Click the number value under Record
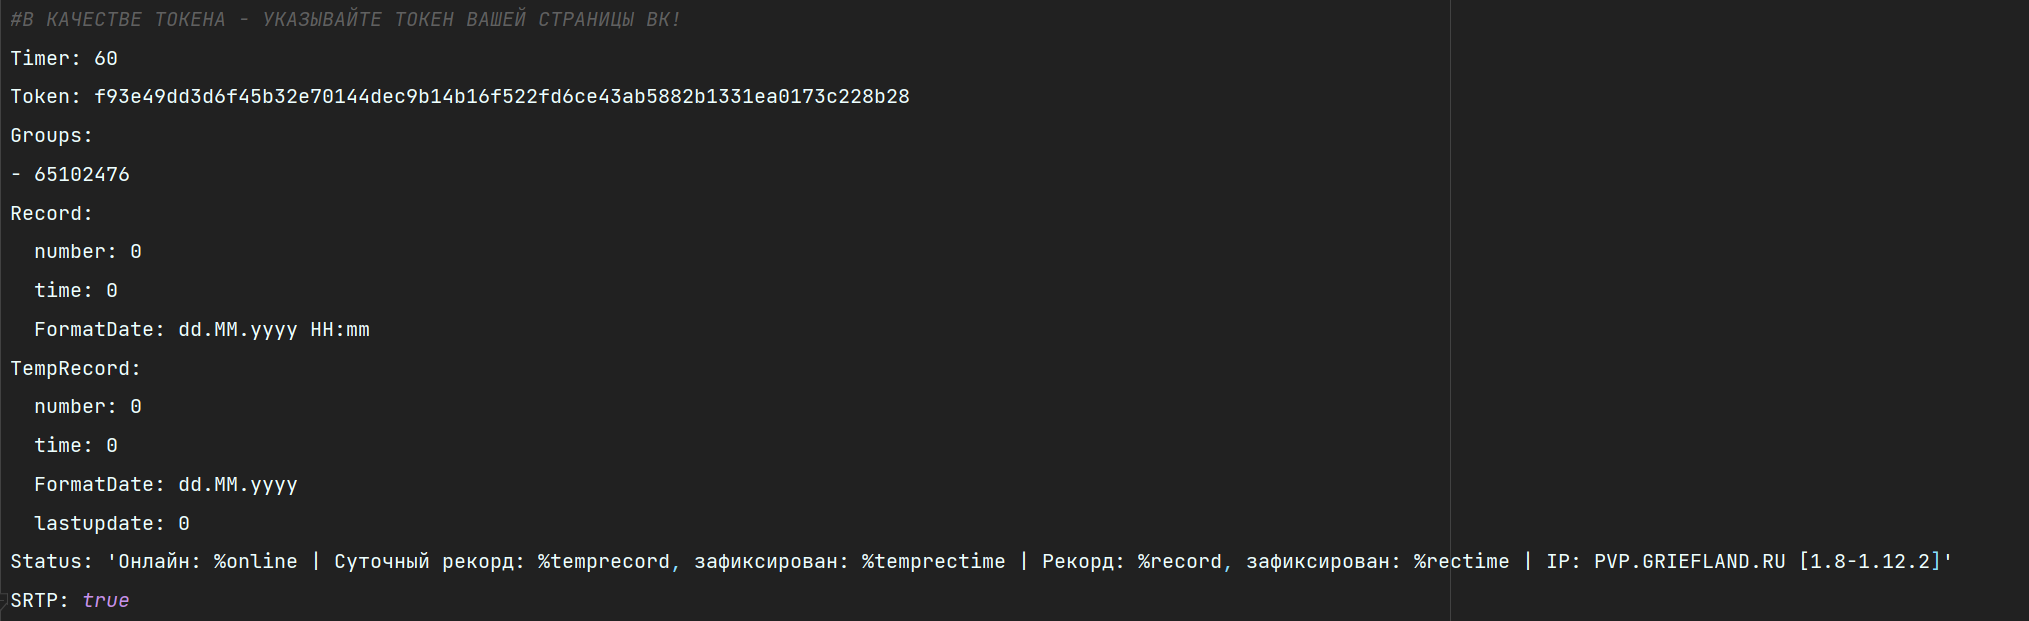 (x=136, y=252)
